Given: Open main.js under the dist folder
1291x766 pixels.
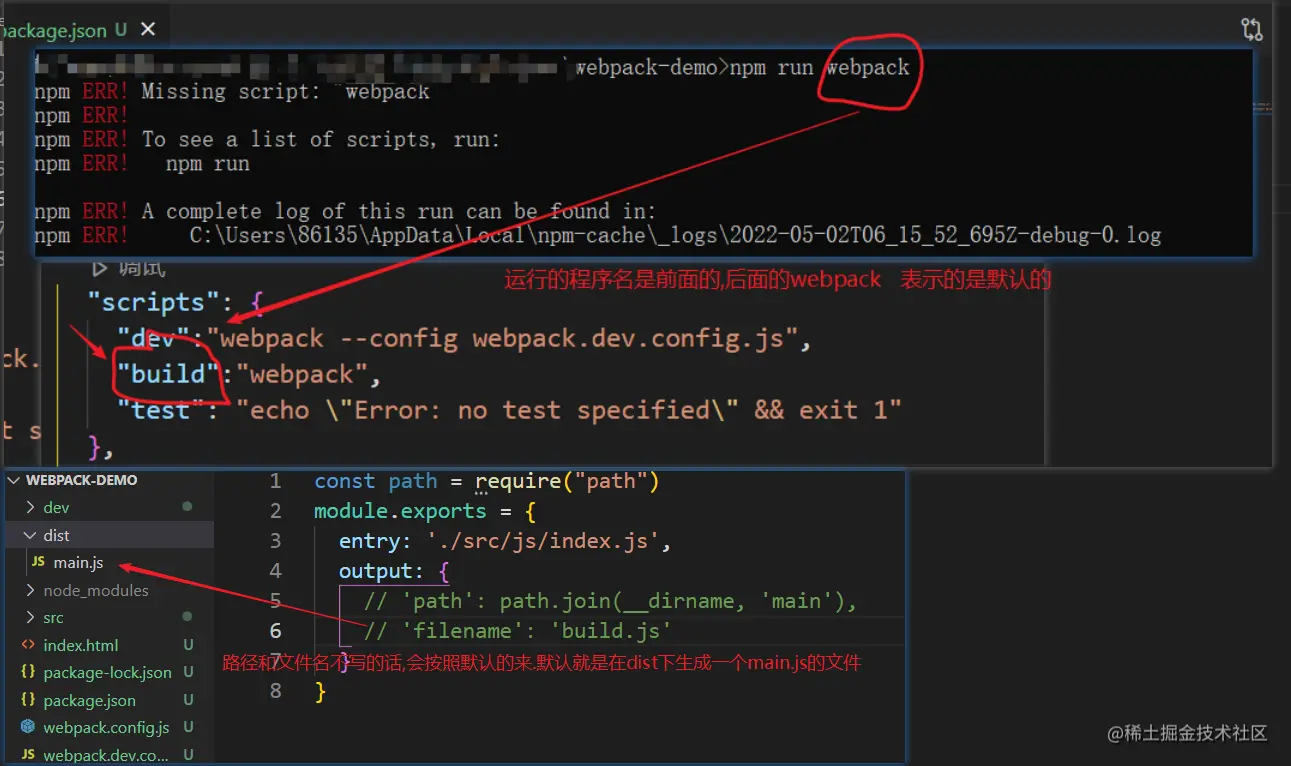Looking at the screenshot, I should click(x=79, y=563).
